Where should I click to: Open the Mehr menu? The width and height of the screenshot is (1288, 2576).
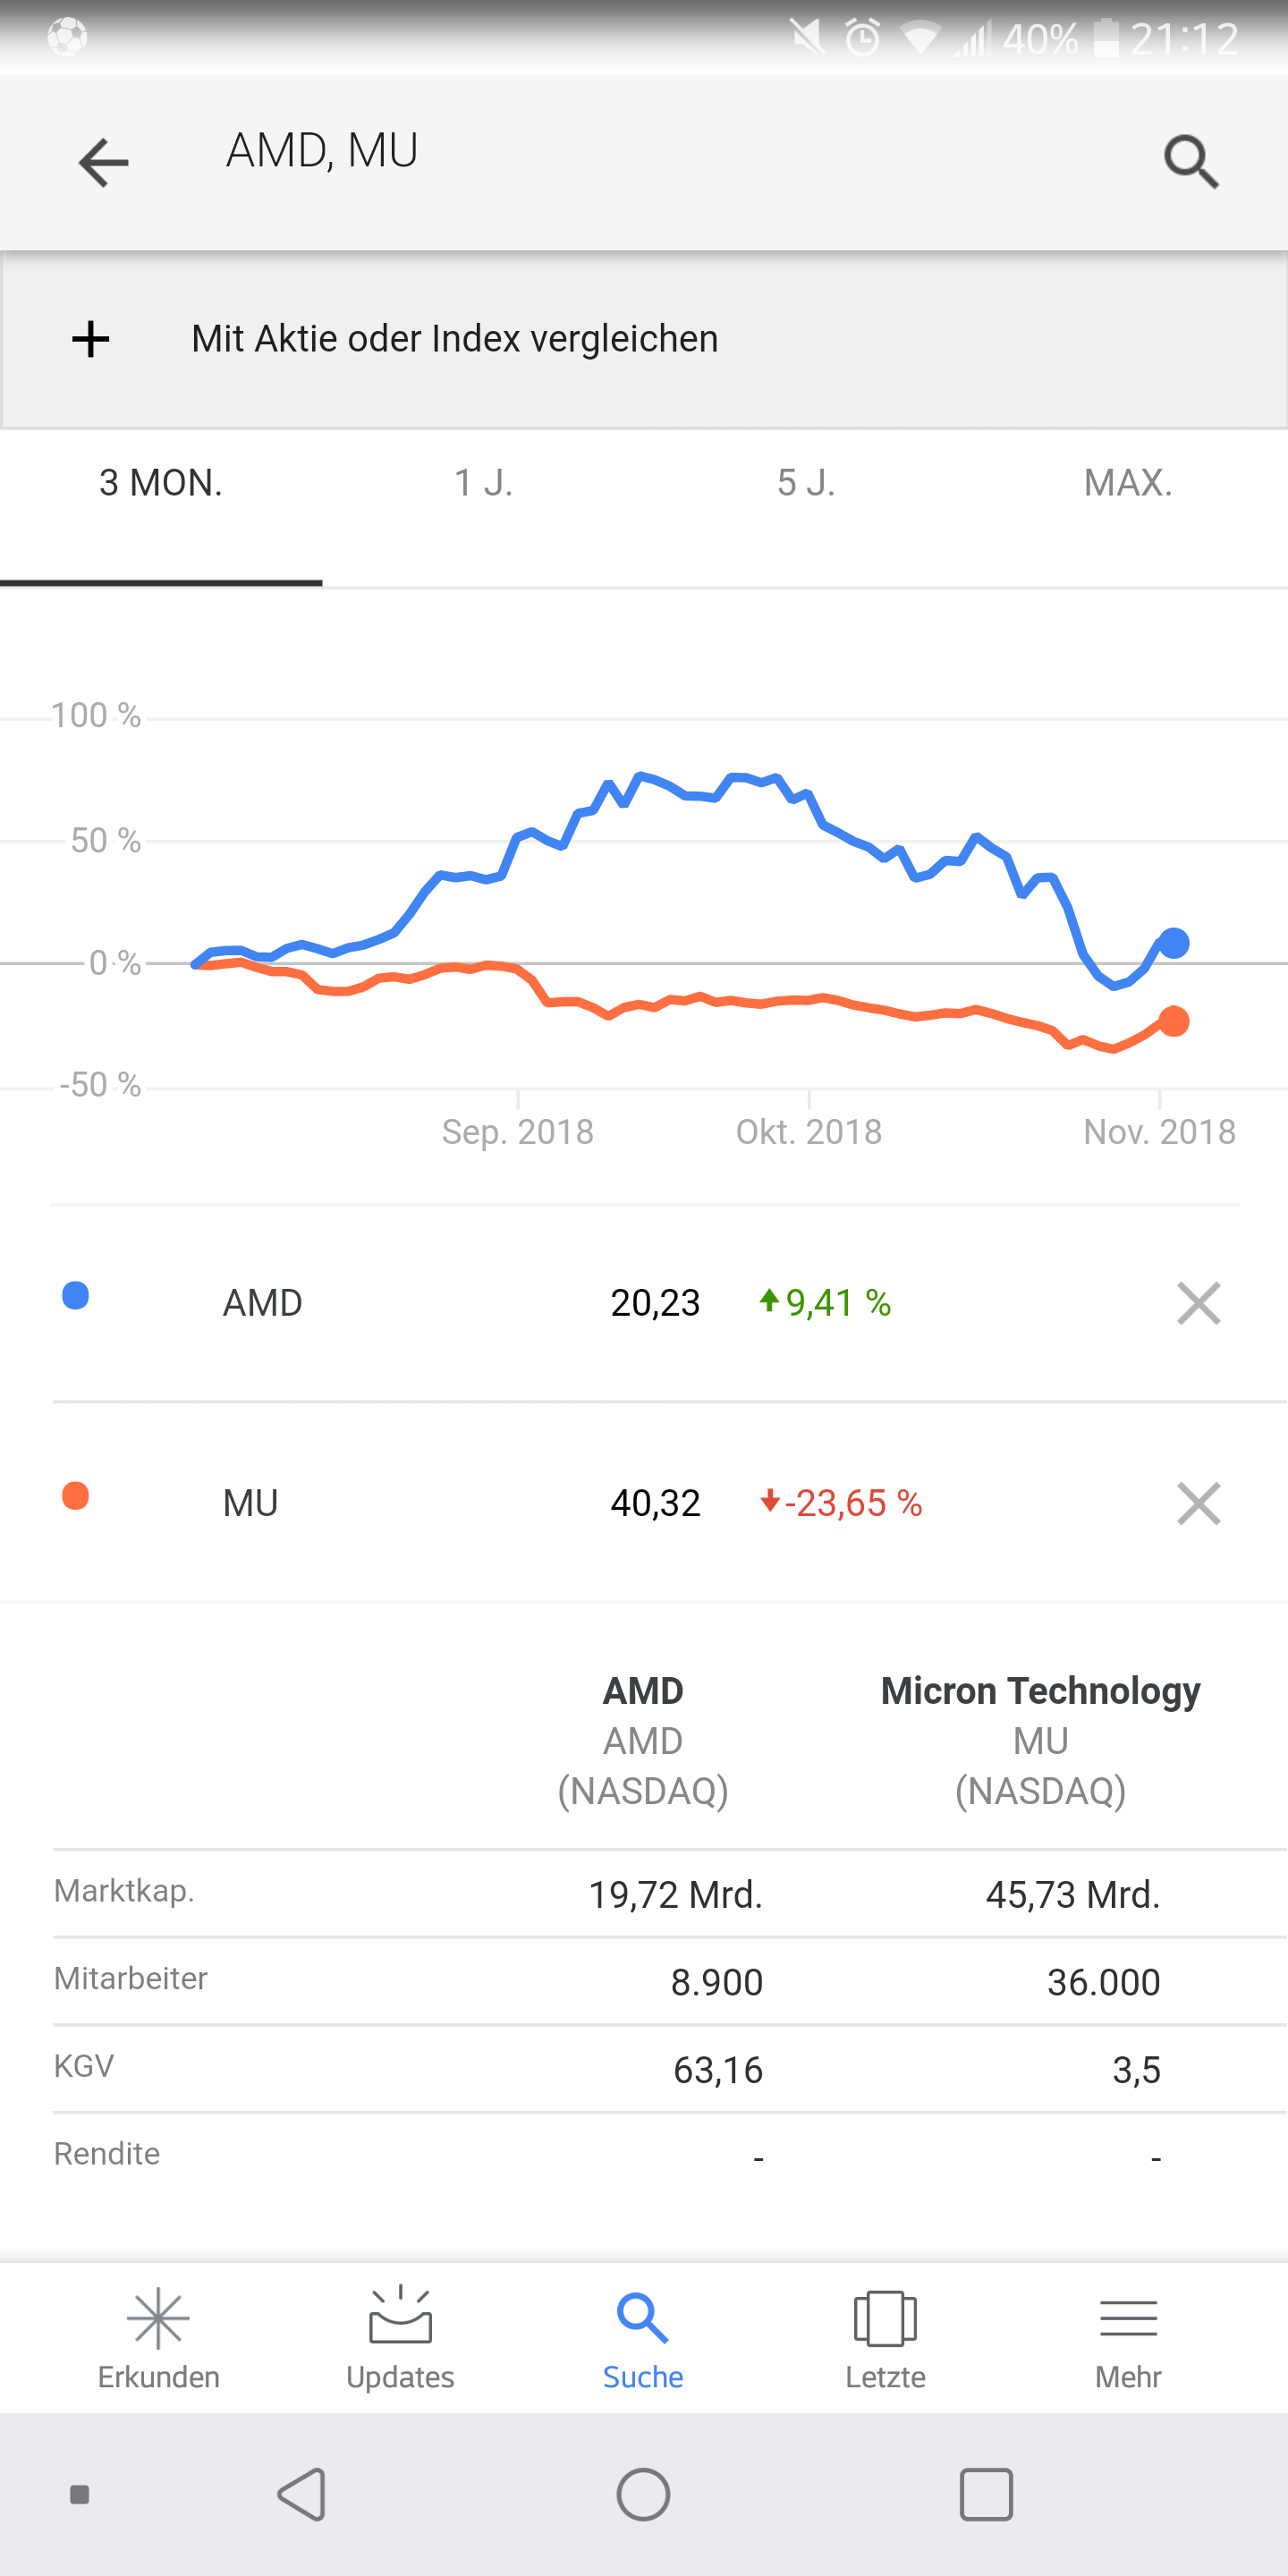tap(1128, 2337)
